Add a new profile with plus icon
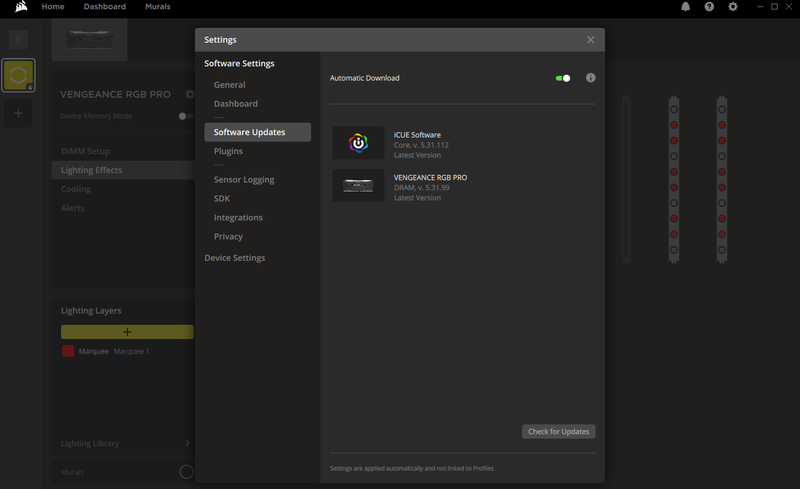800x489 pixels. point(18,113)
